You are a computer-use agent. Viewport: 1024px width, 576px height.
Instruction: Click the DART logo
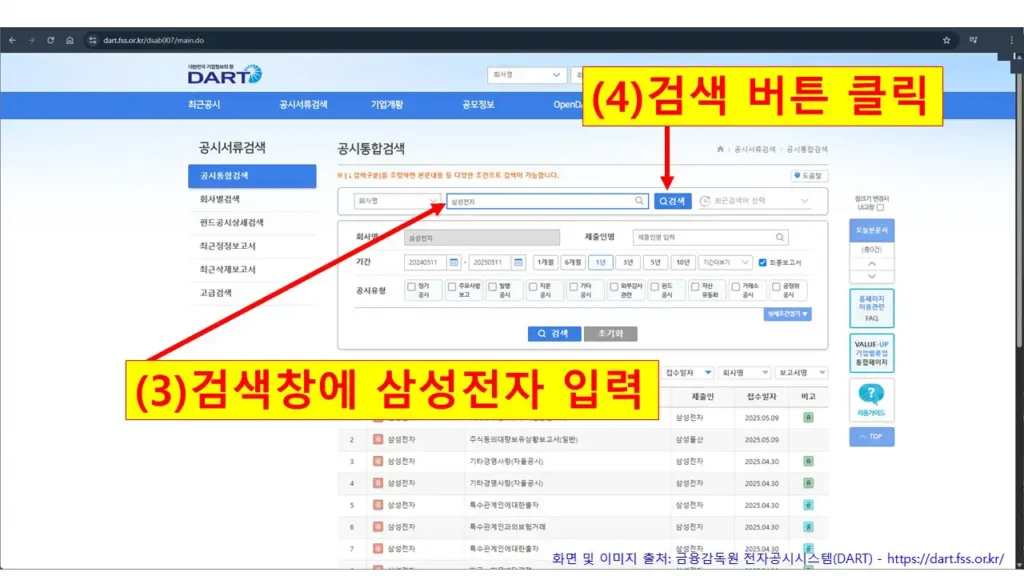click(225, 74)
